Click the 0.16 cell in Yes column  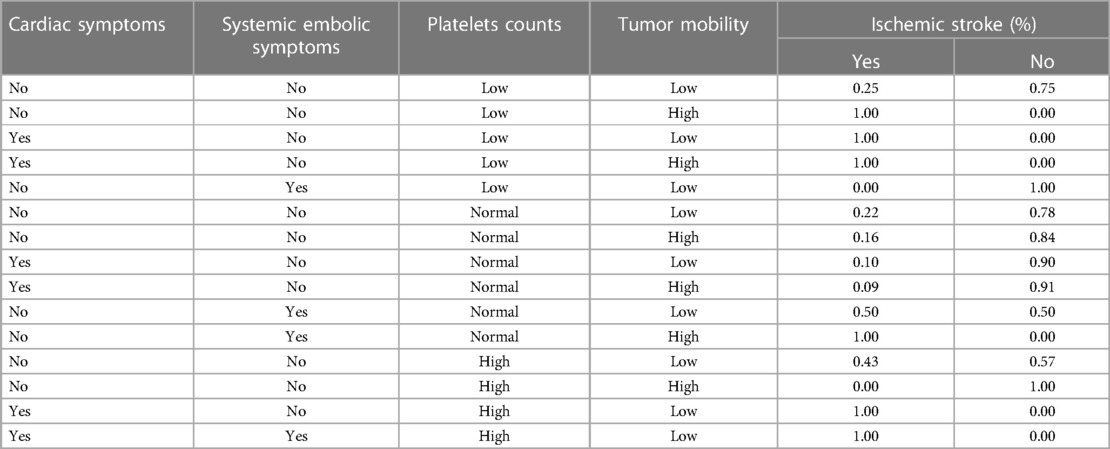(x=866, y=237)
